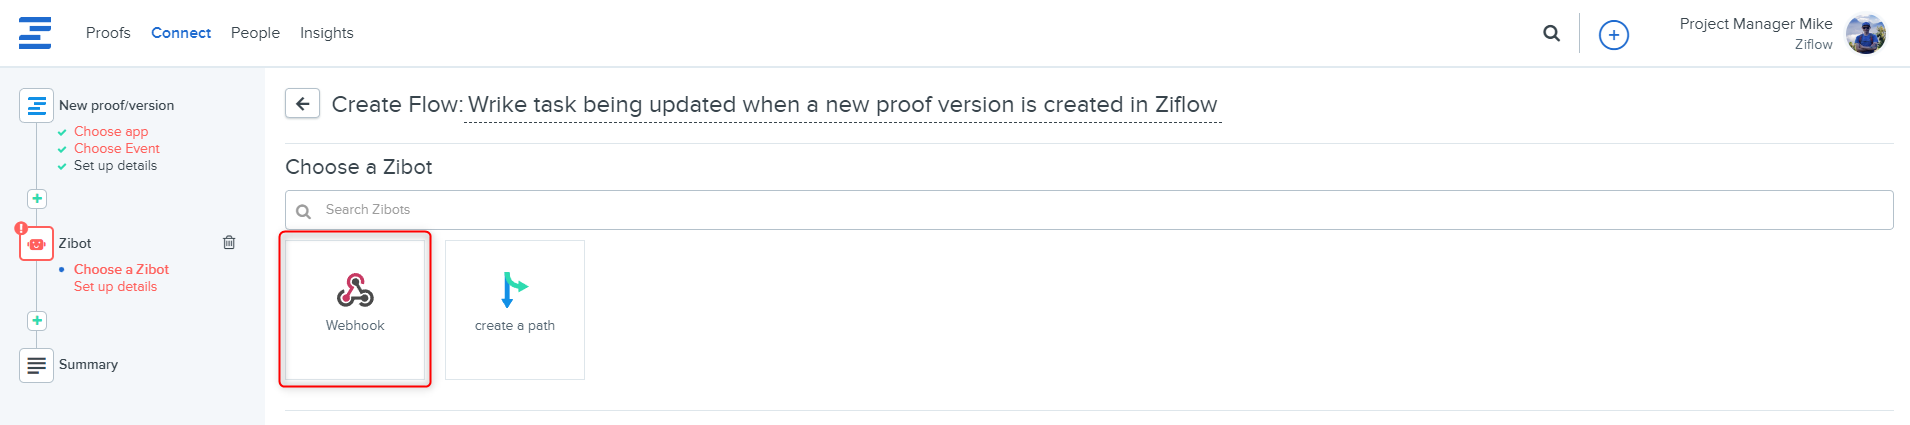
Task: Open the Summary step icon
Action: pos(36,365)
